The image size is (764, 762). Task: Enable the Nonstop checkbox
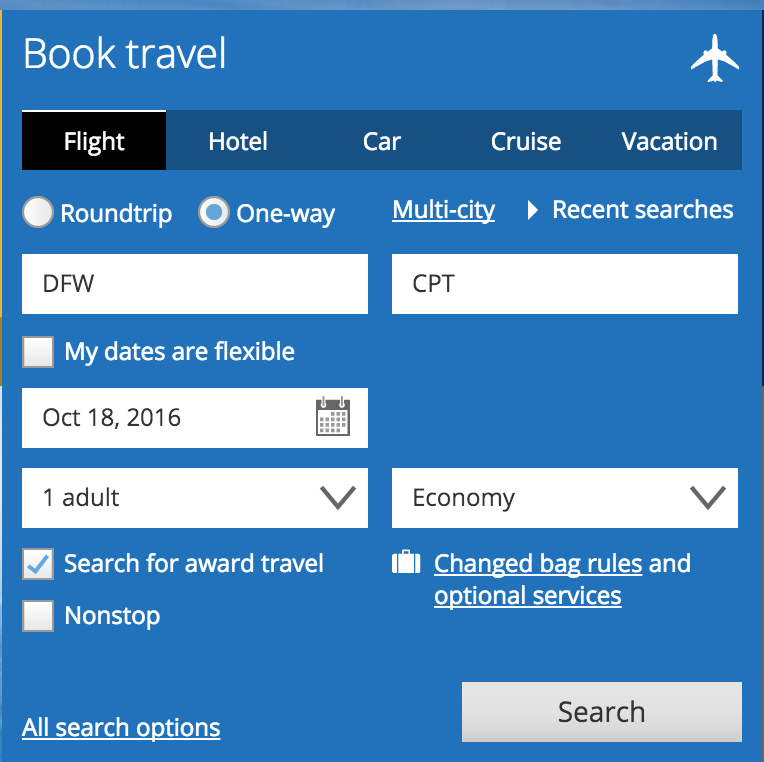[38, 616]
